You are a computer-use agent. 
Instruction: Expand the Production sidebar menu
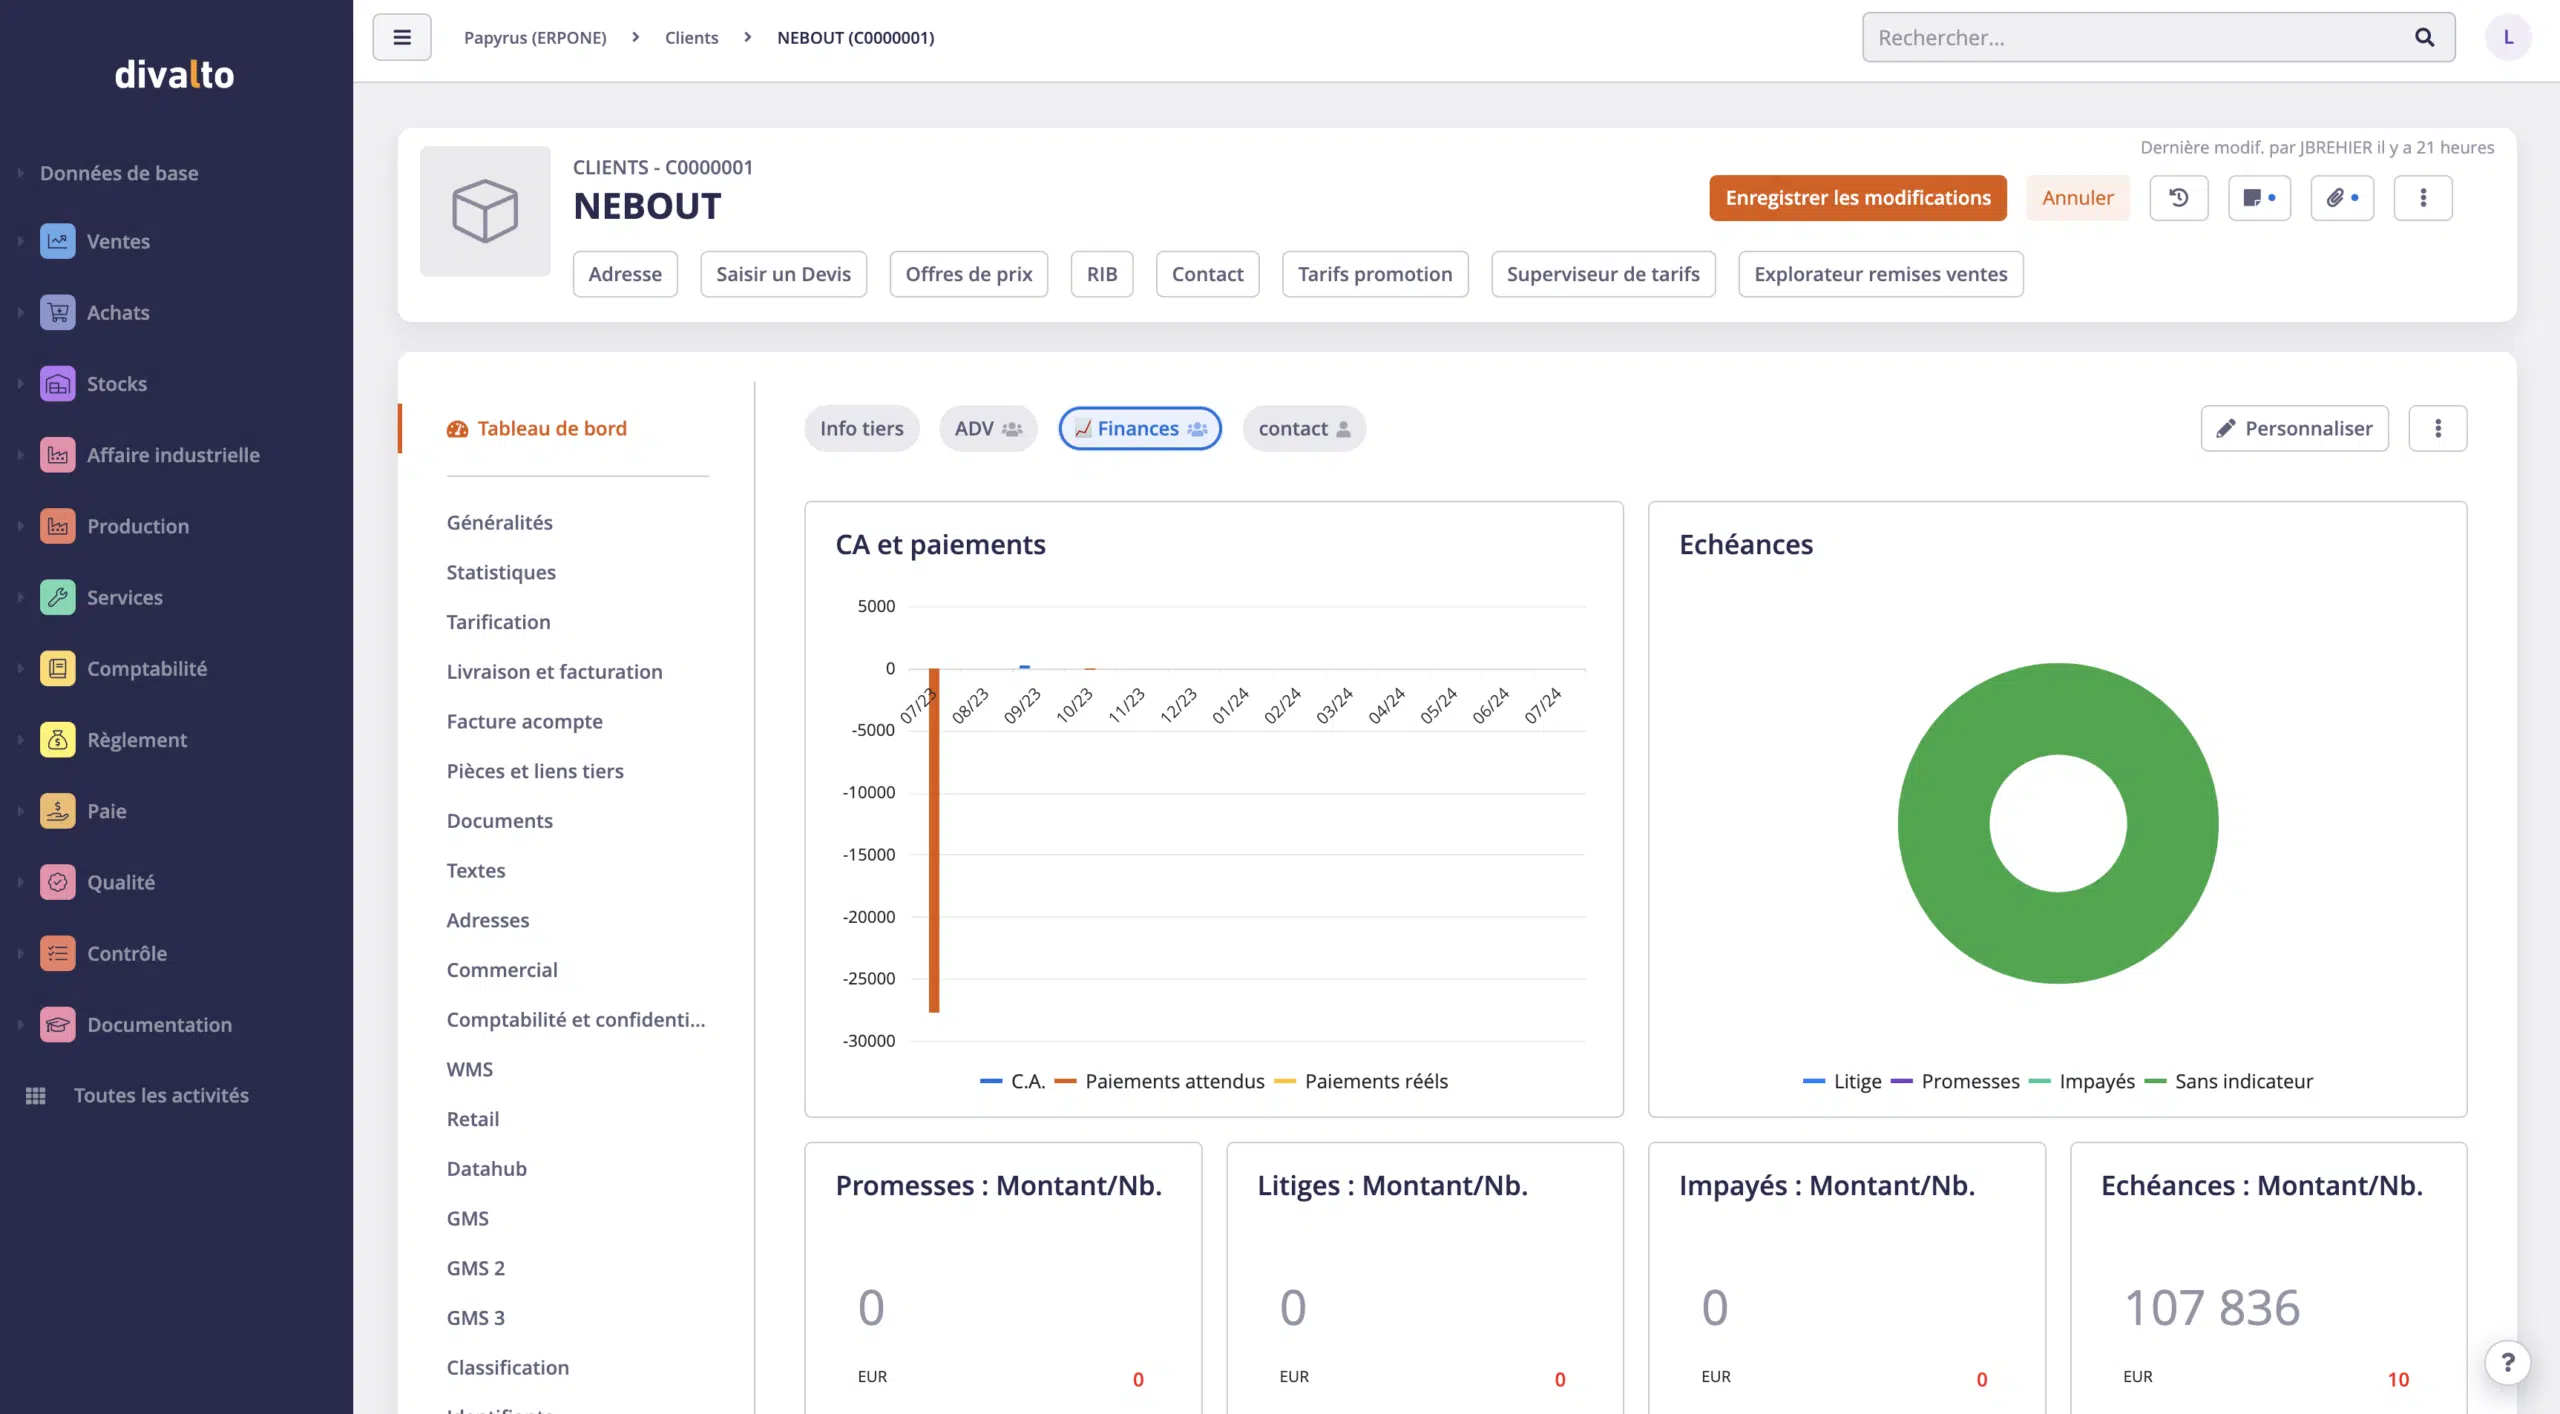click(x=137, y=526)
